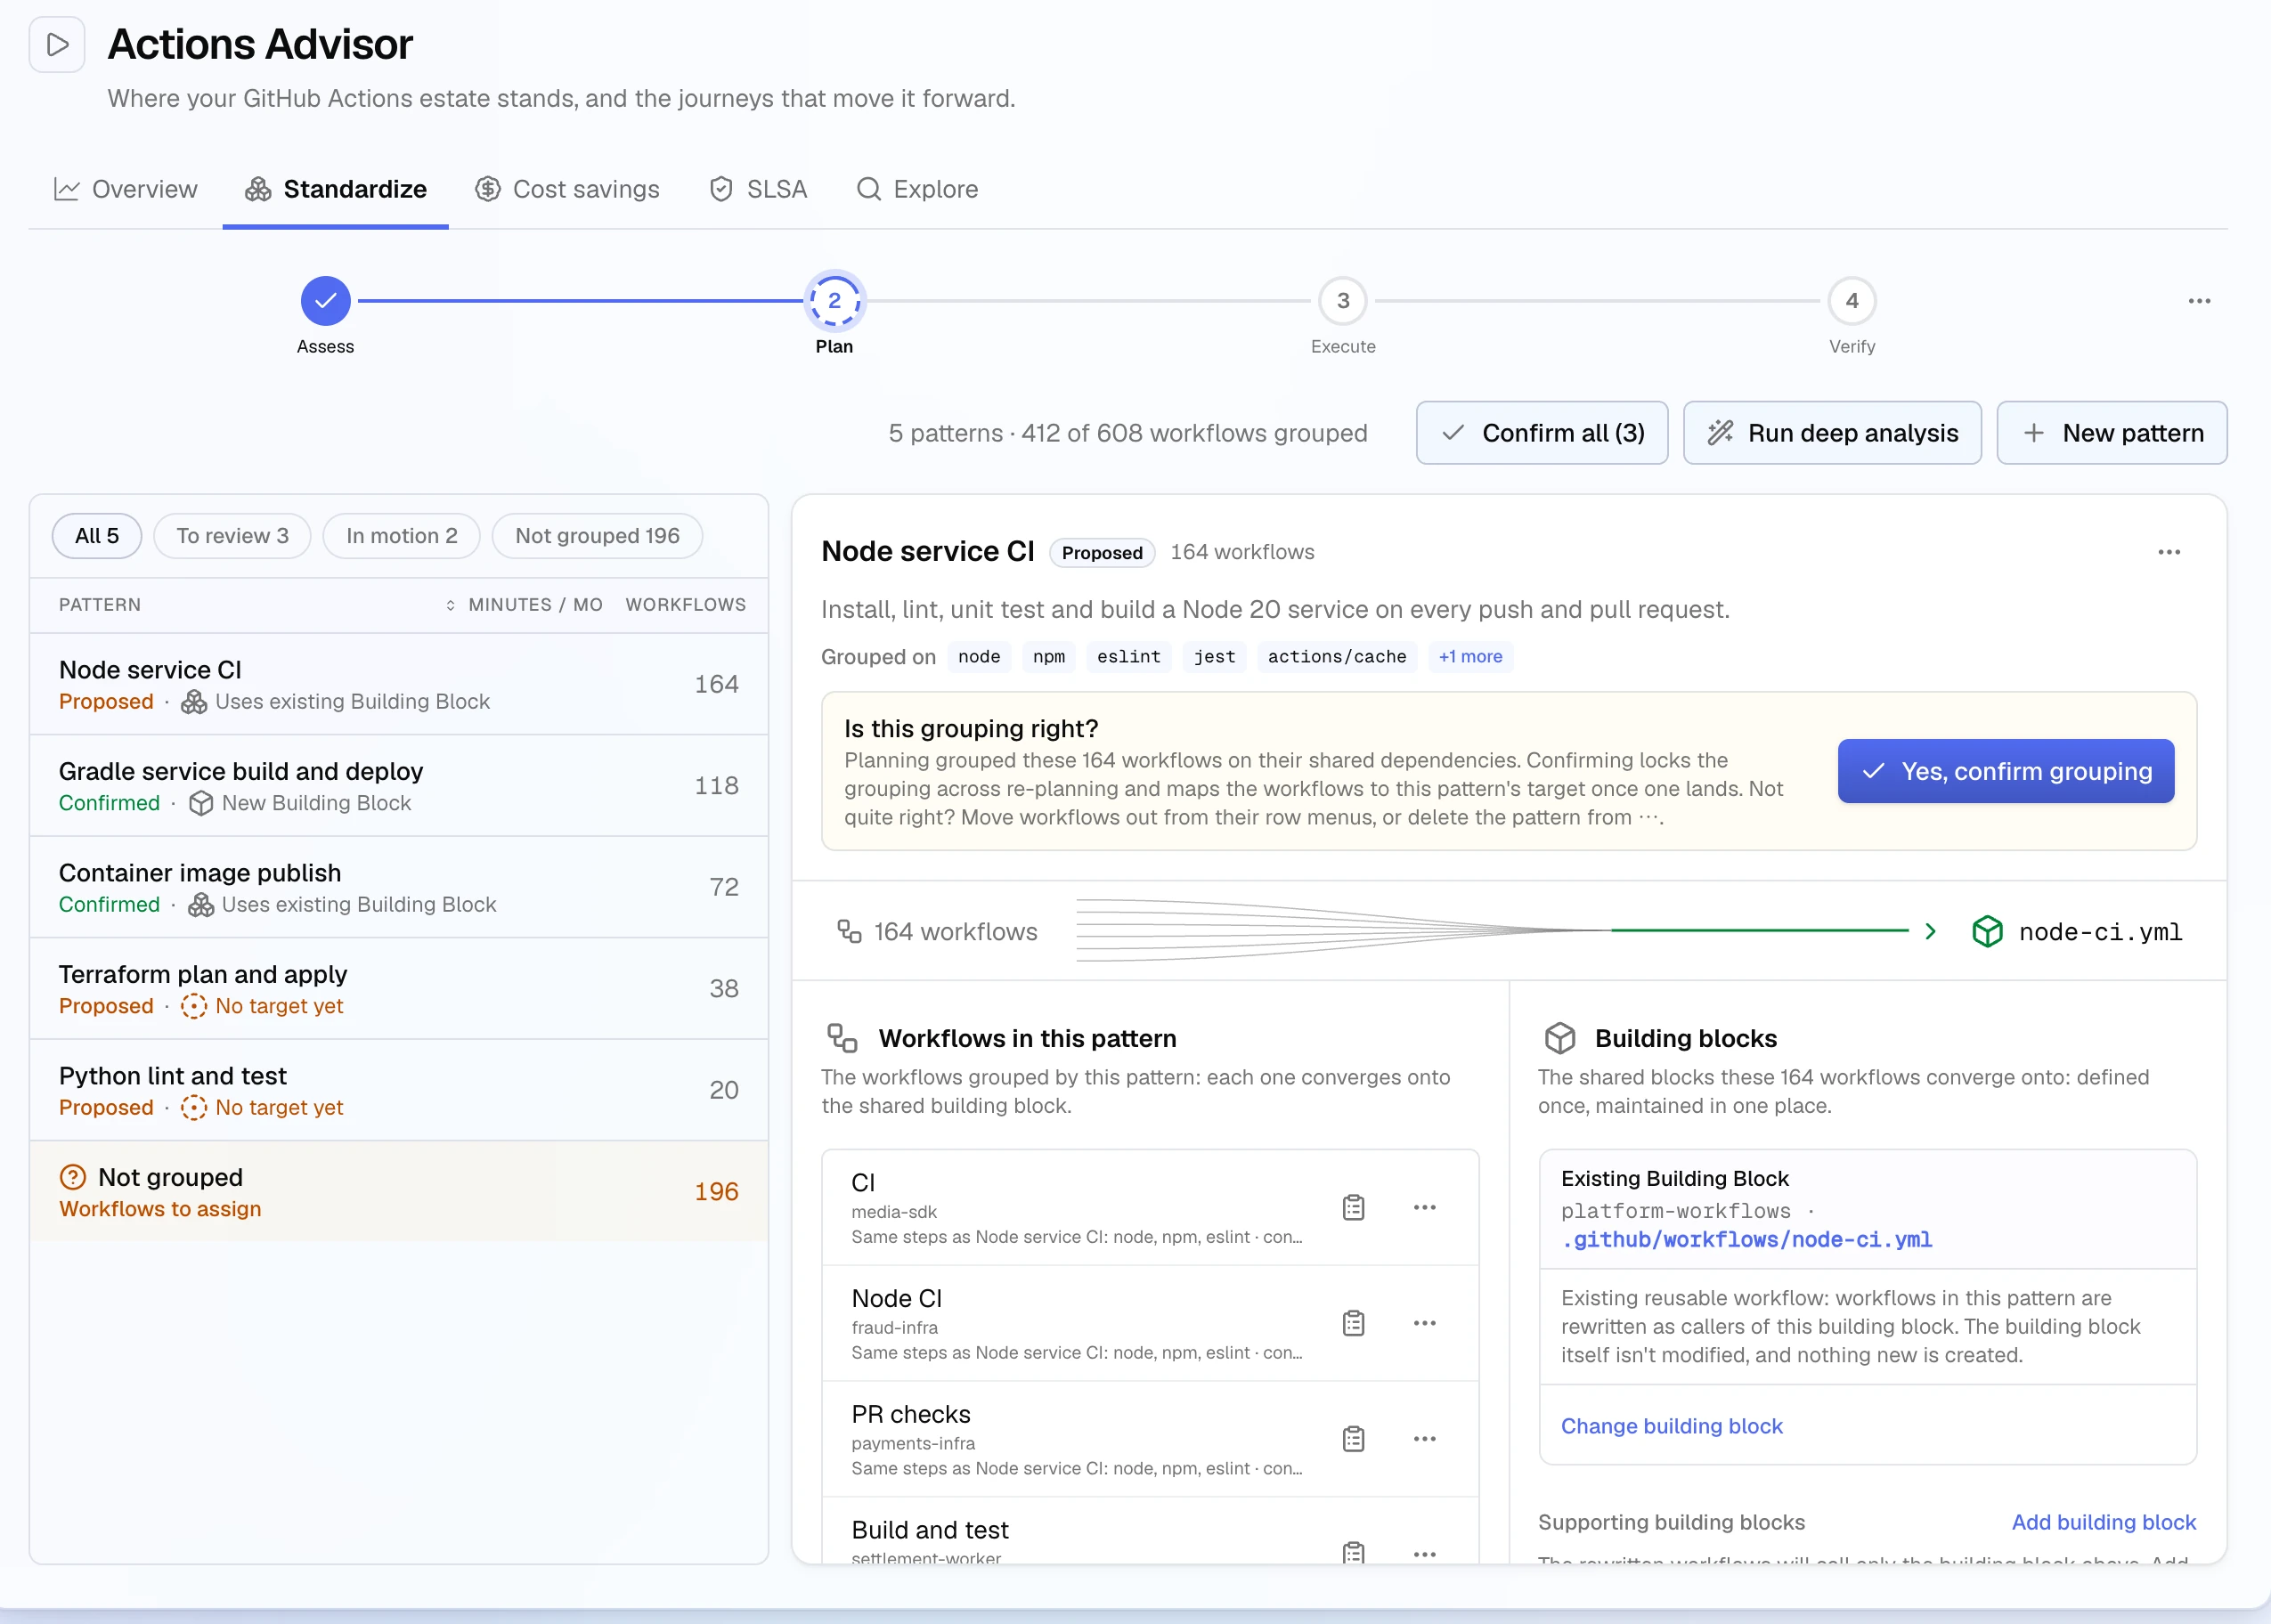Click the node-ci.yml building block cube icon
Screen dimensions: 2271x1624
[x=1986, y=931]
